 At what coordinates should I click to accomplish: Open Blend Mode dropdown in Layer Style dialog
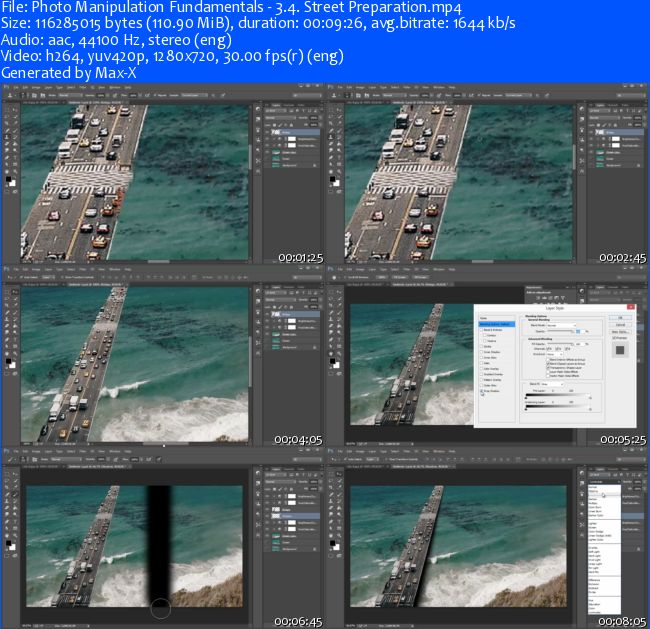[561, 325]
